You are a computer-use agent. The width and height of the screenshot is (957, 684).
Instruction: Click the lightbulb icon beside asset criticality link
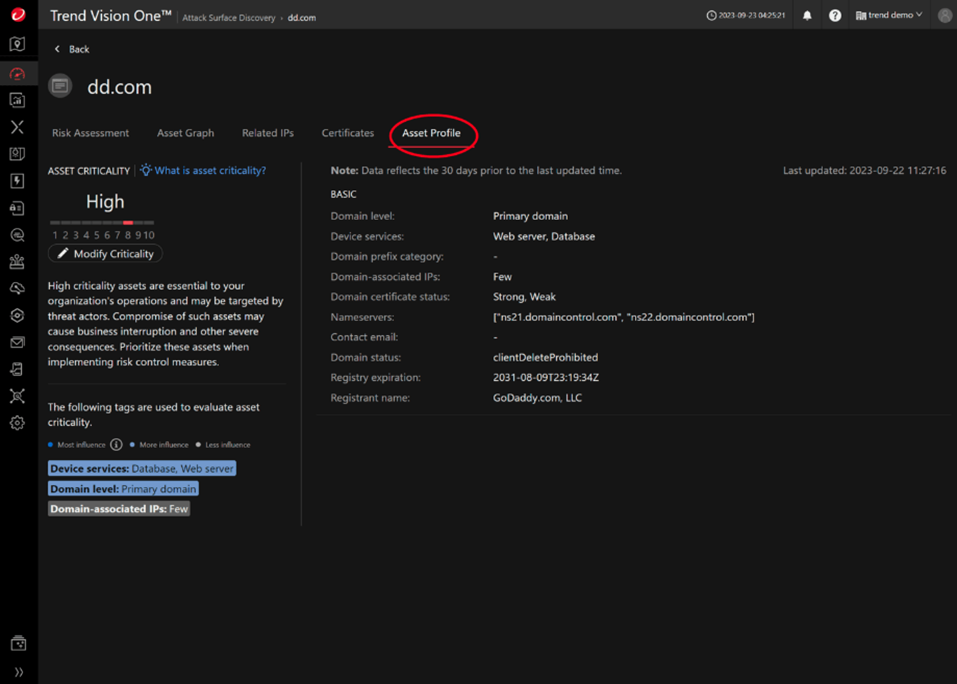coord(146,170)
